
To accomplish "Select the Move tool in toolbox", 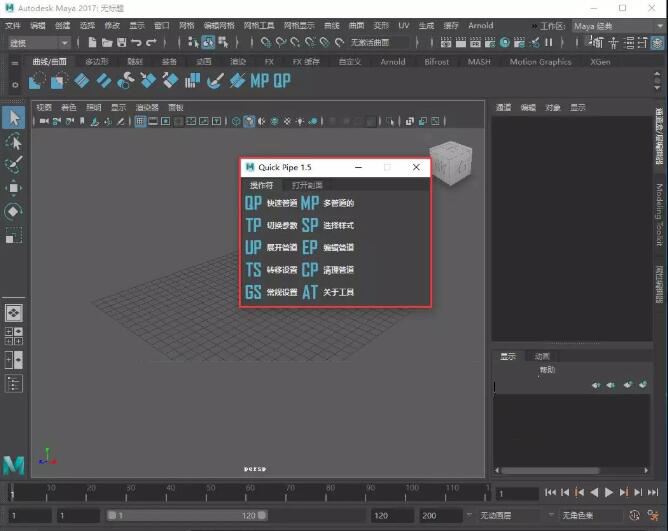I will (x=14, y=188).
